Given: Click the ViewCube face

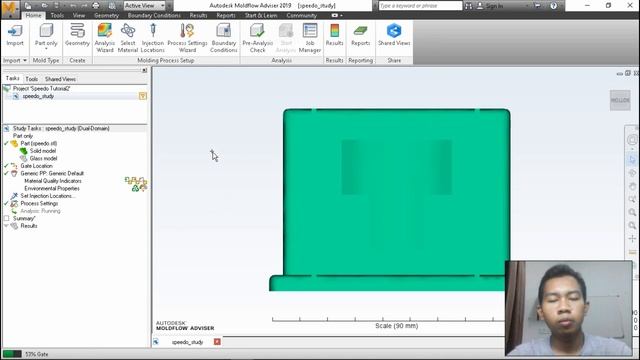Looking at the screenshot, I should click(x=620, y=100).
